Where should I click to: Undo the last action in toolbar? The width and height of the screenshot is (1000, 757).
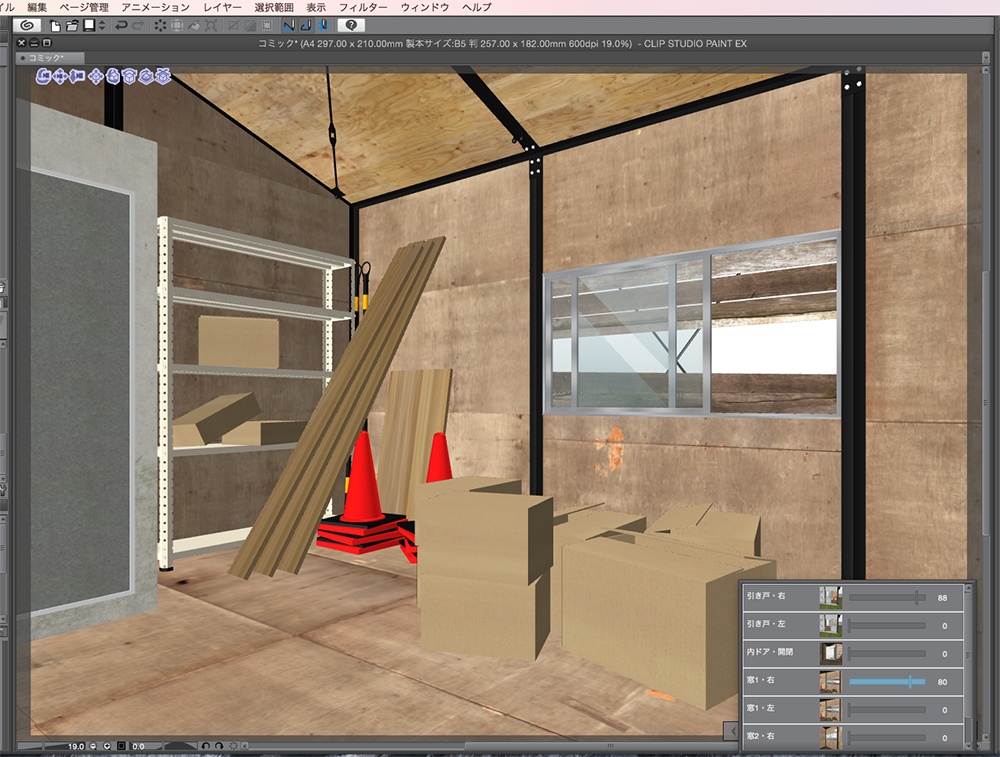pos(121,26)
